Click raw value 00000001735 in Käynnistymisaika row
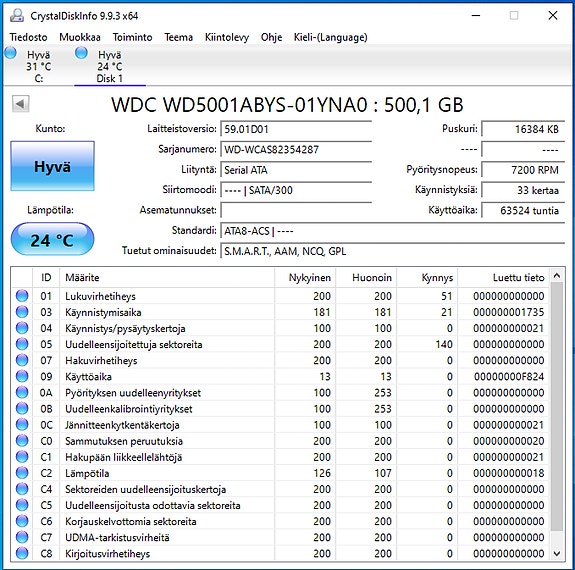This screenshot has height=570, width=575. click(x=509, y=312)
